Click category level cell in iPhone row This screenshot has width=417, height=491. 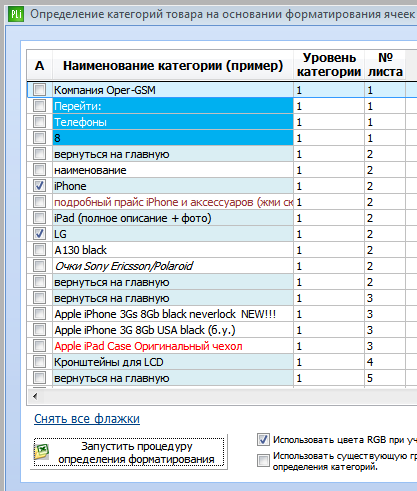tap(329, 186)
